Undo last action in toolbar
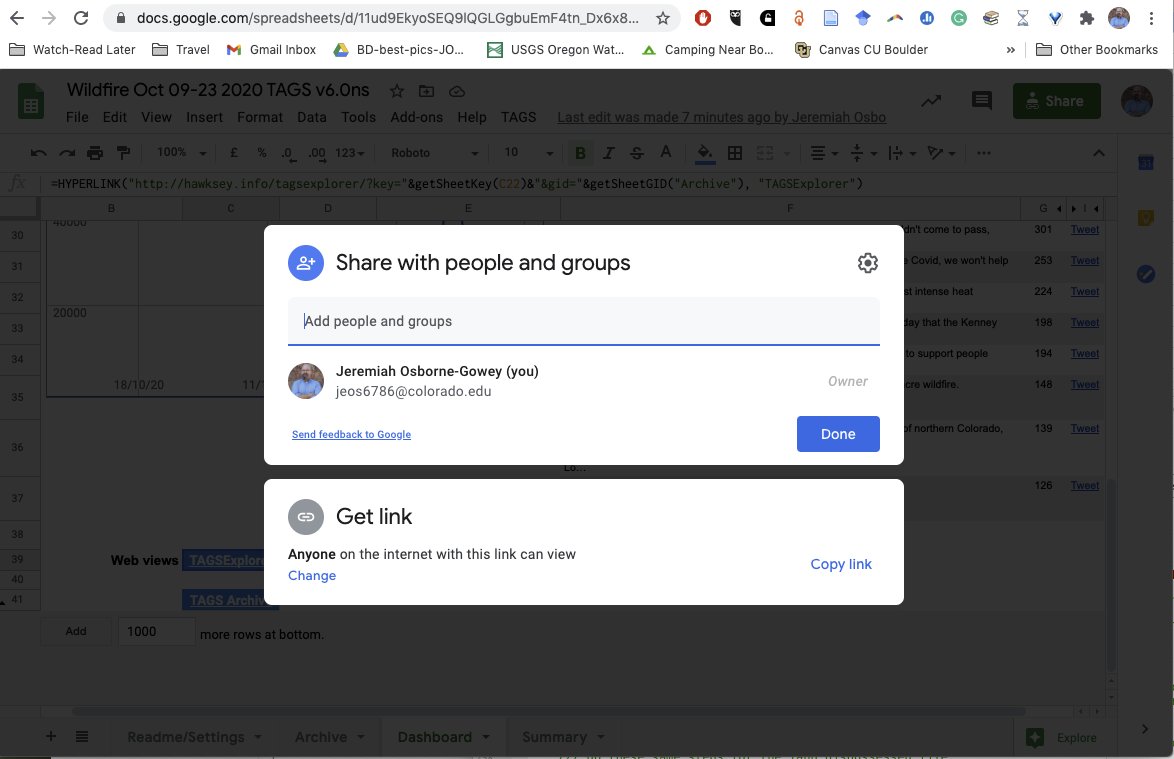The width and height of the screenshot is (1174, 759). pos(38,153)
